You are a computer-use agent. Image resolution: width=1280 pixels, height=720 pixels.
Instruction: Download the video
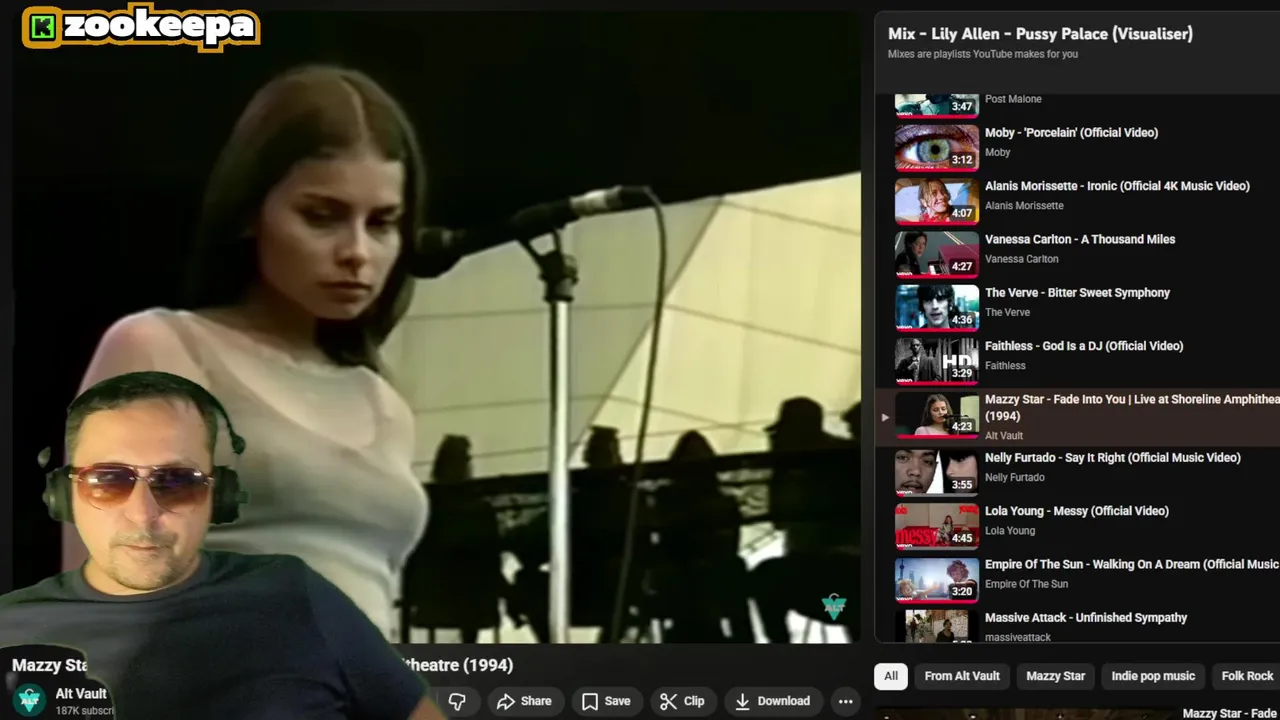point(772,701)
